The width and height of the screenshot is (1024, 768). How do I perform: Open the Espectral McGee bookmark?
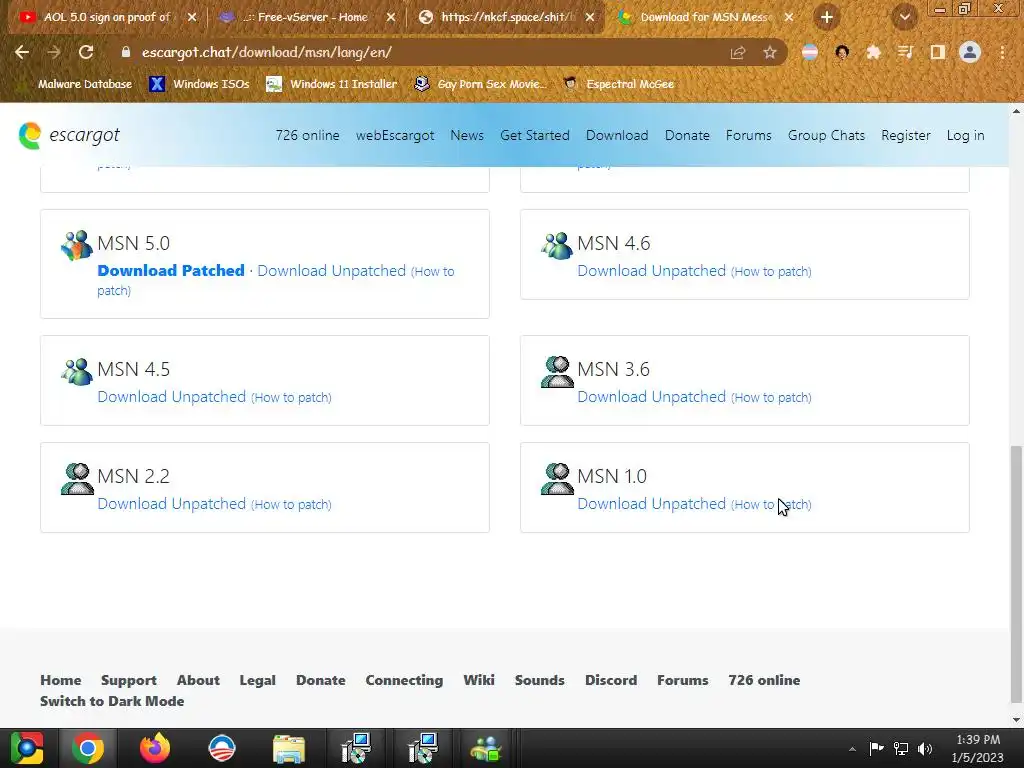click(x=618, y=84)
